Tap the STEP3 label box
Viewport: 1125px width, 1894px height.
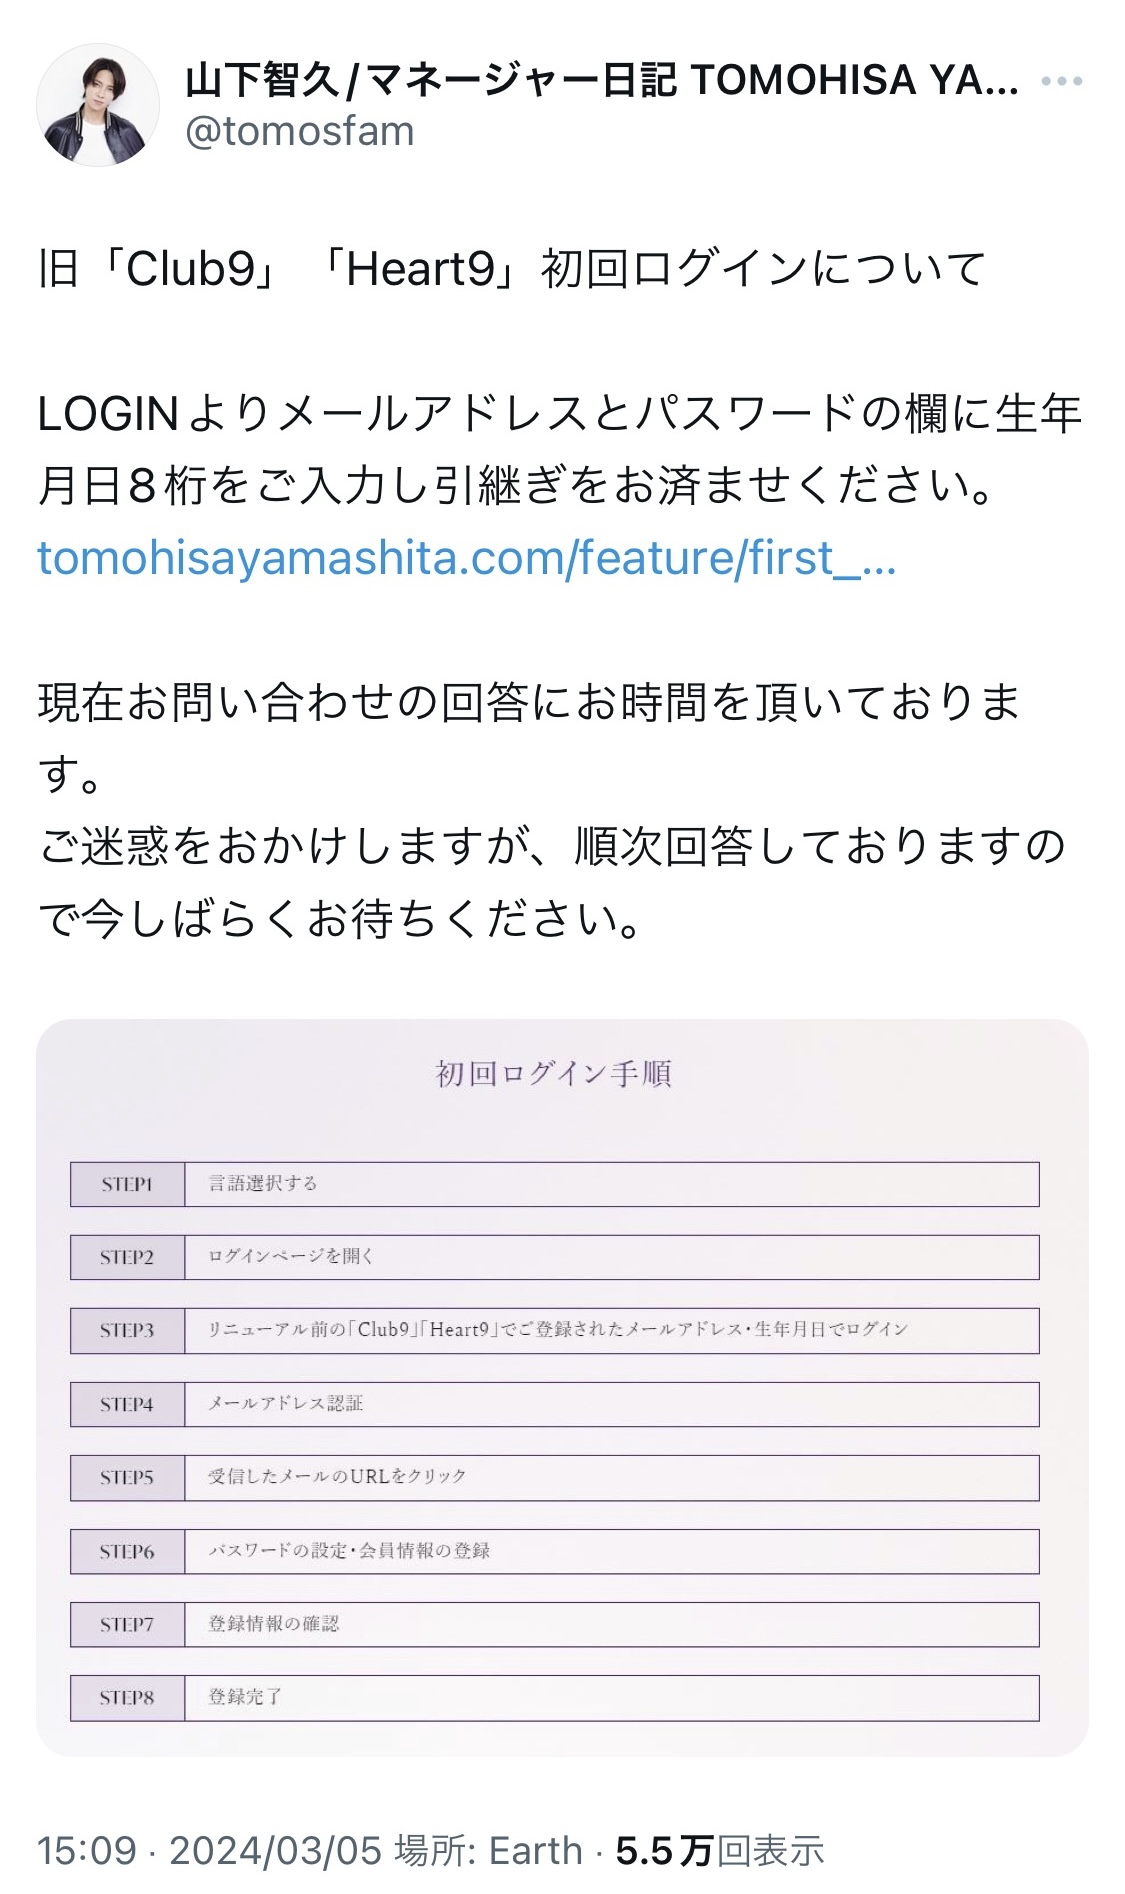[x=127, y=1331]
